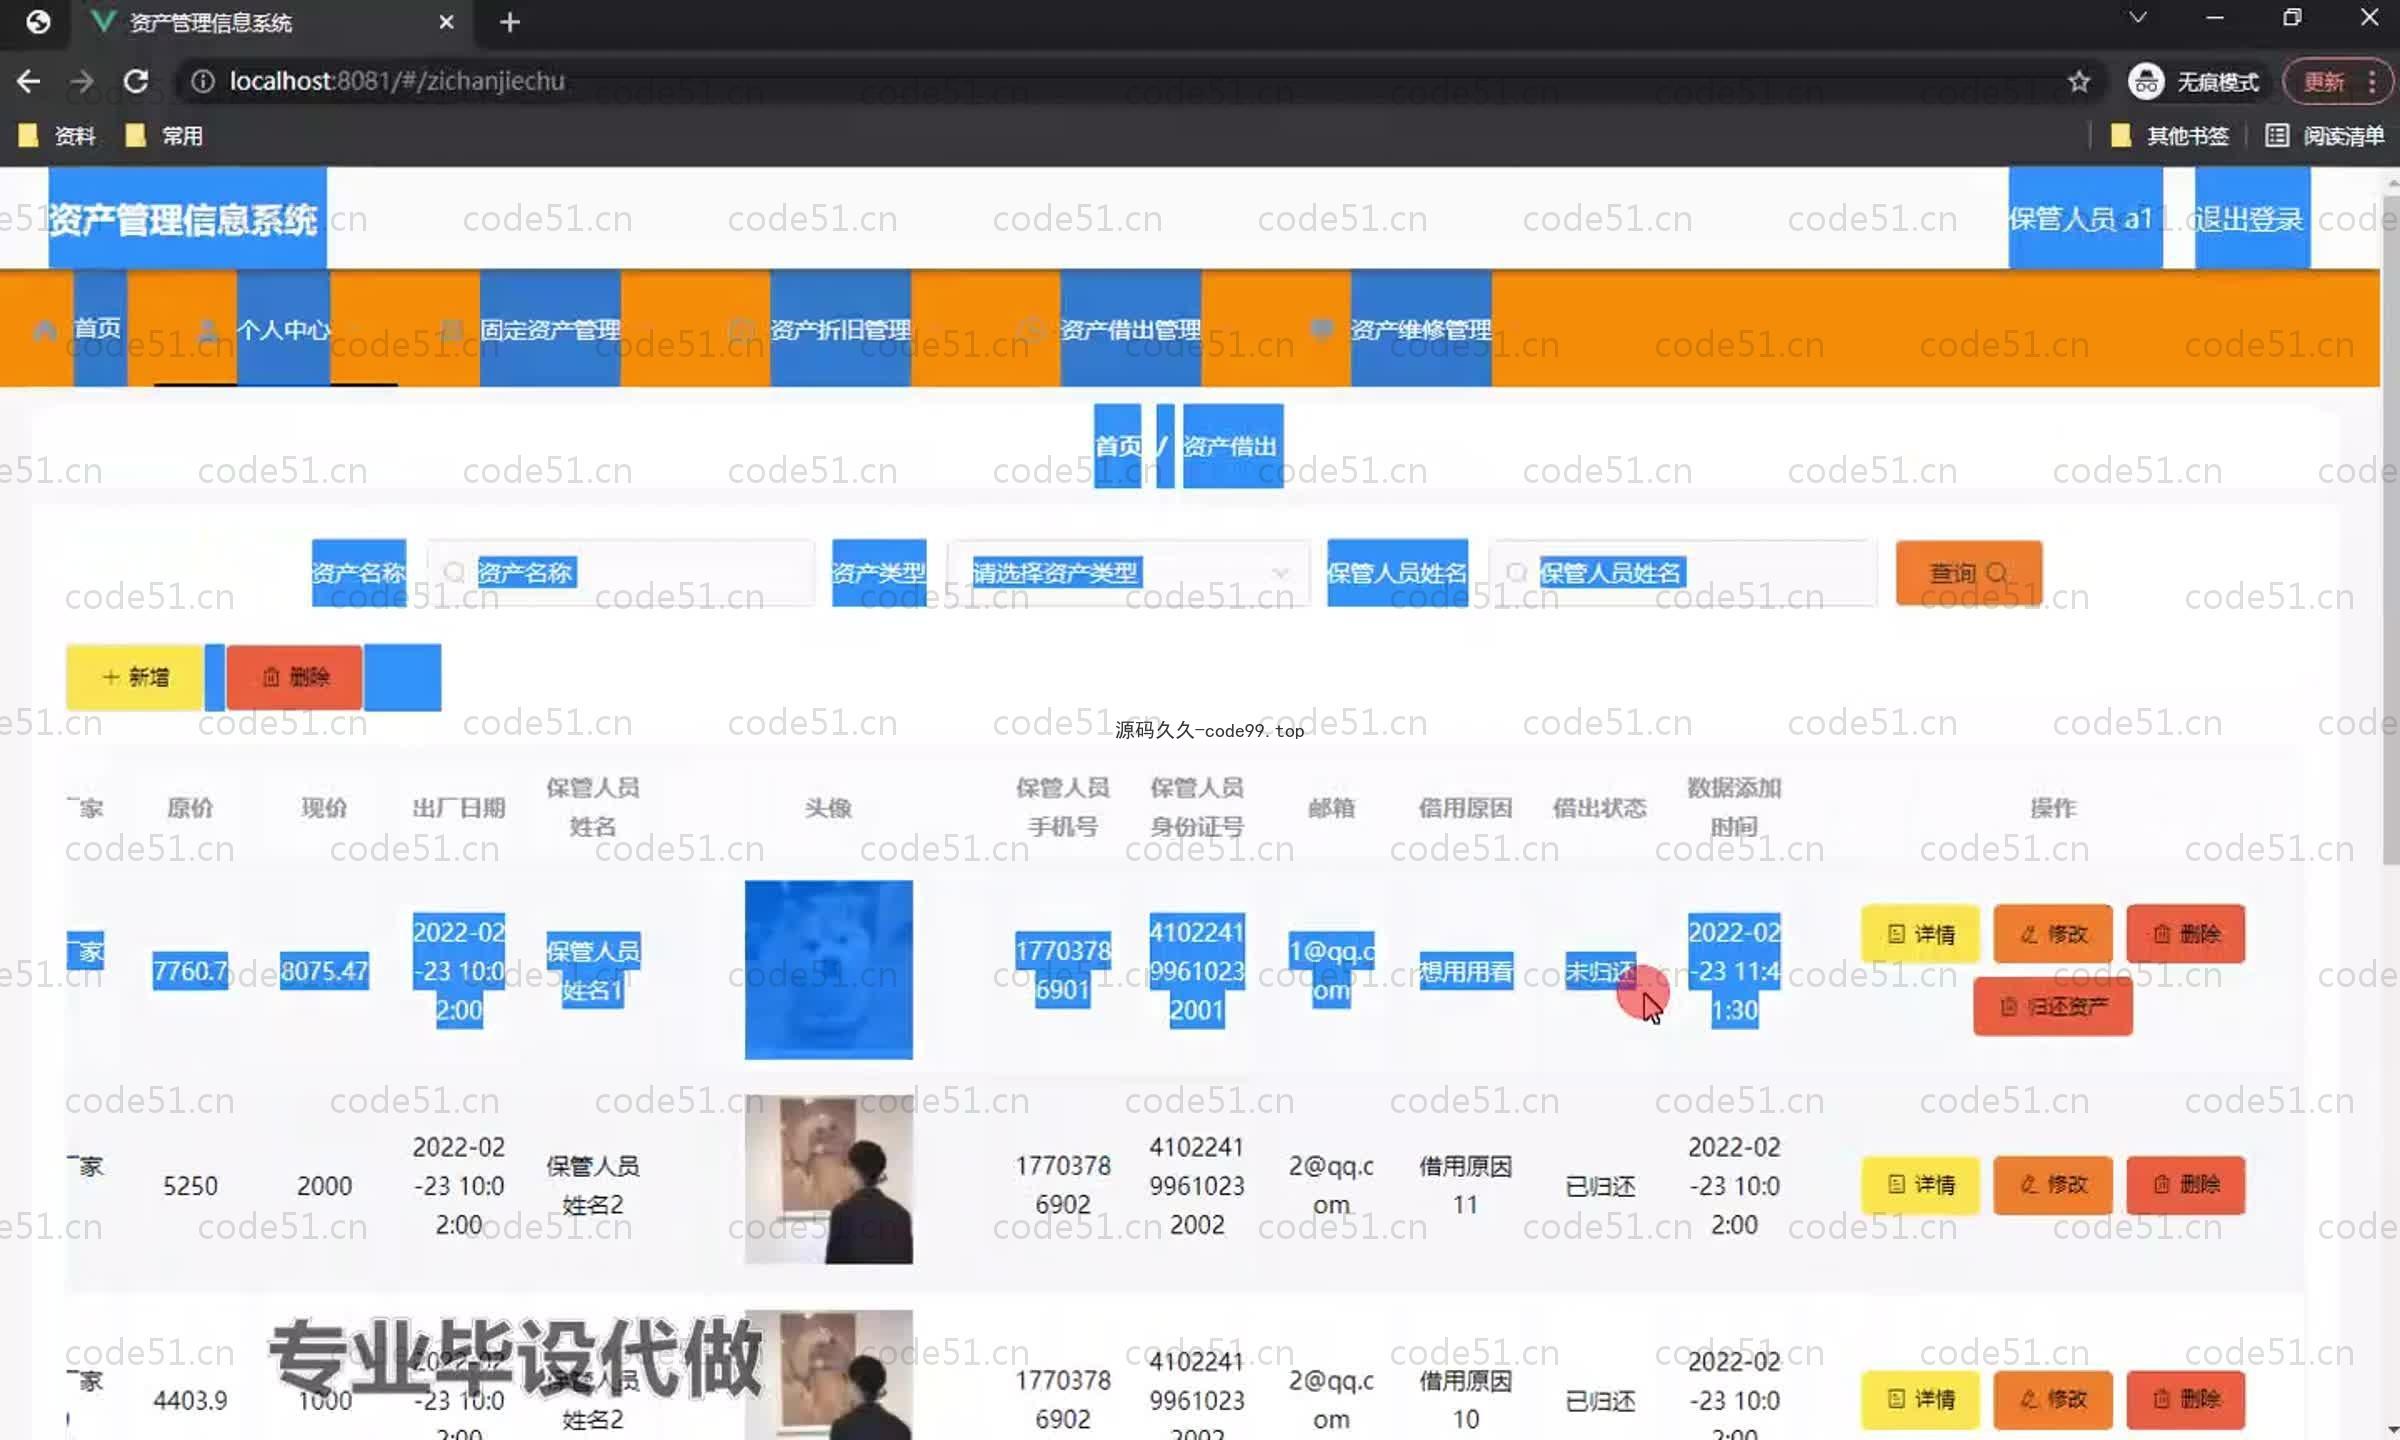Click the address bar URL
The width and height of the screenshot is (2400, 1440).
tap(397, 81)
